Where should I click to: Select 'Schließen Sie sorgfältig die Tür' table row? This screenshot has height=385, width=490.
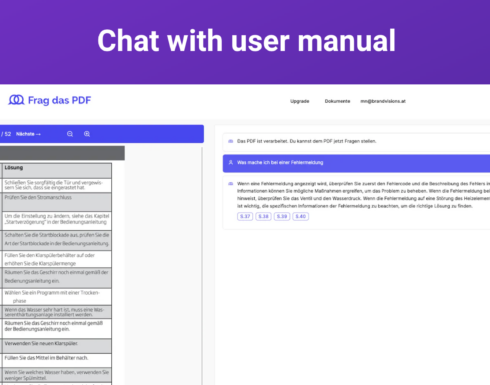pos(57,185)
